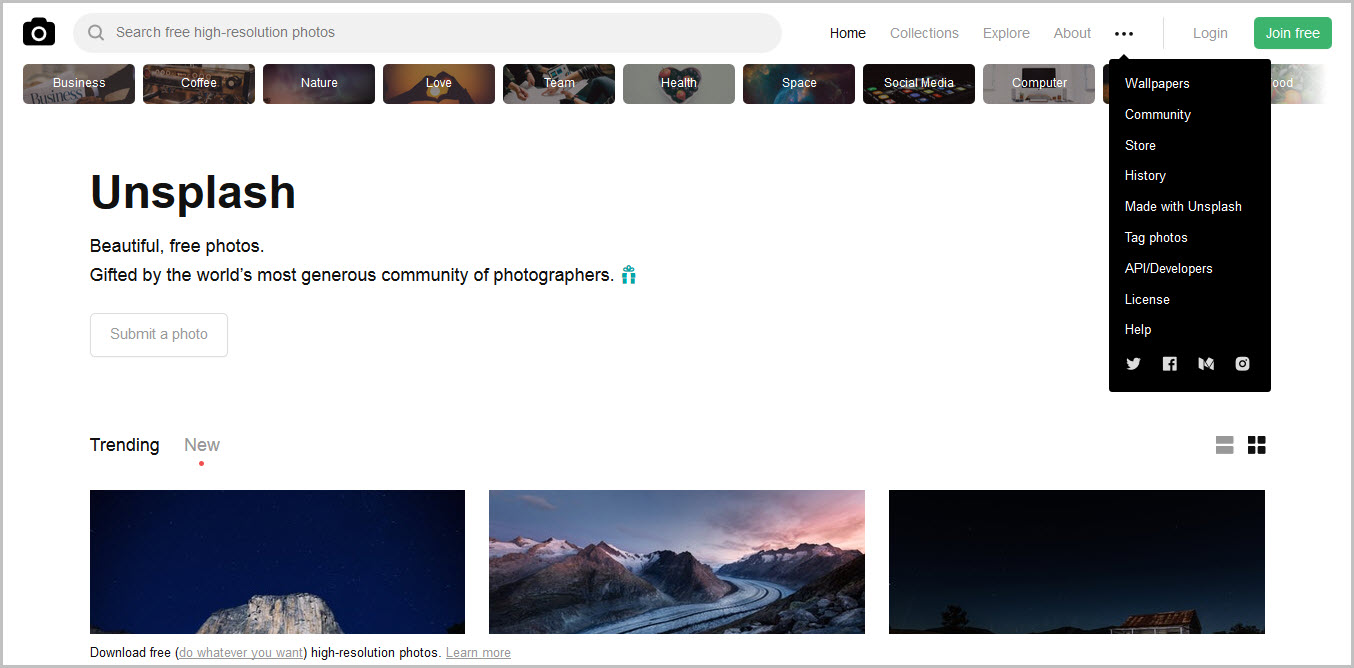Screen dimensions: 1354x668
Task: Open Unsplash Medium blog icon
Action: 1206,364
